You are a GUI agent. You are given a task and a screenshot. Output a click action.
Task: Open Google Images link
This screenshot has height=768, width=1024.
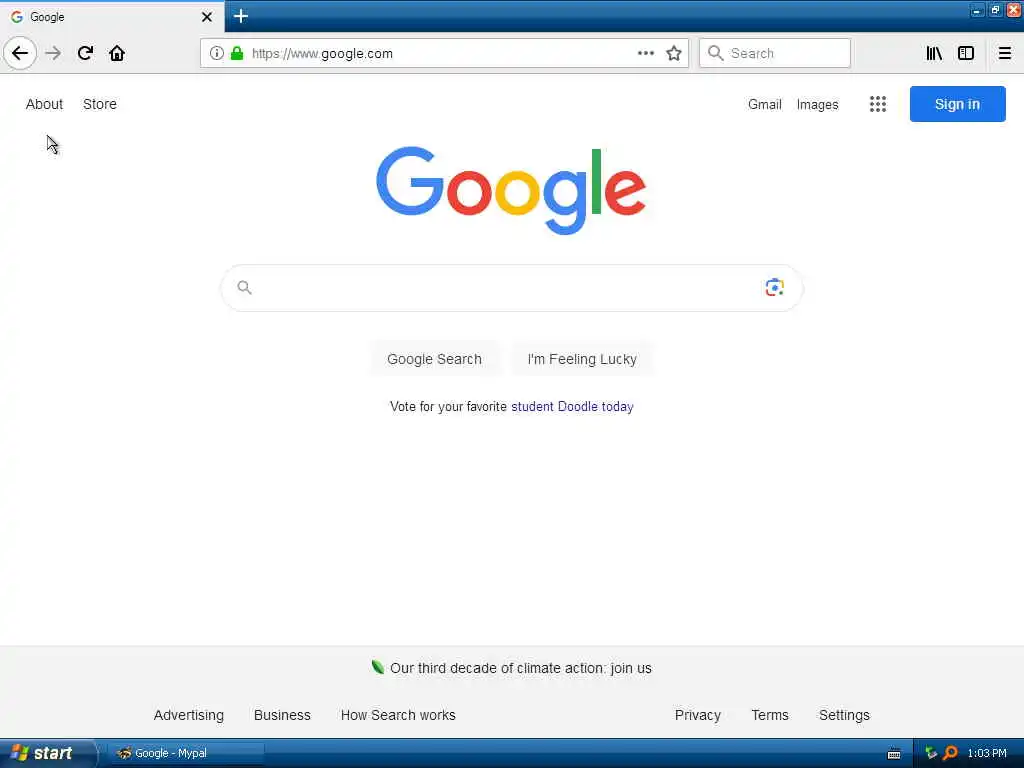[x=817, y=104]
